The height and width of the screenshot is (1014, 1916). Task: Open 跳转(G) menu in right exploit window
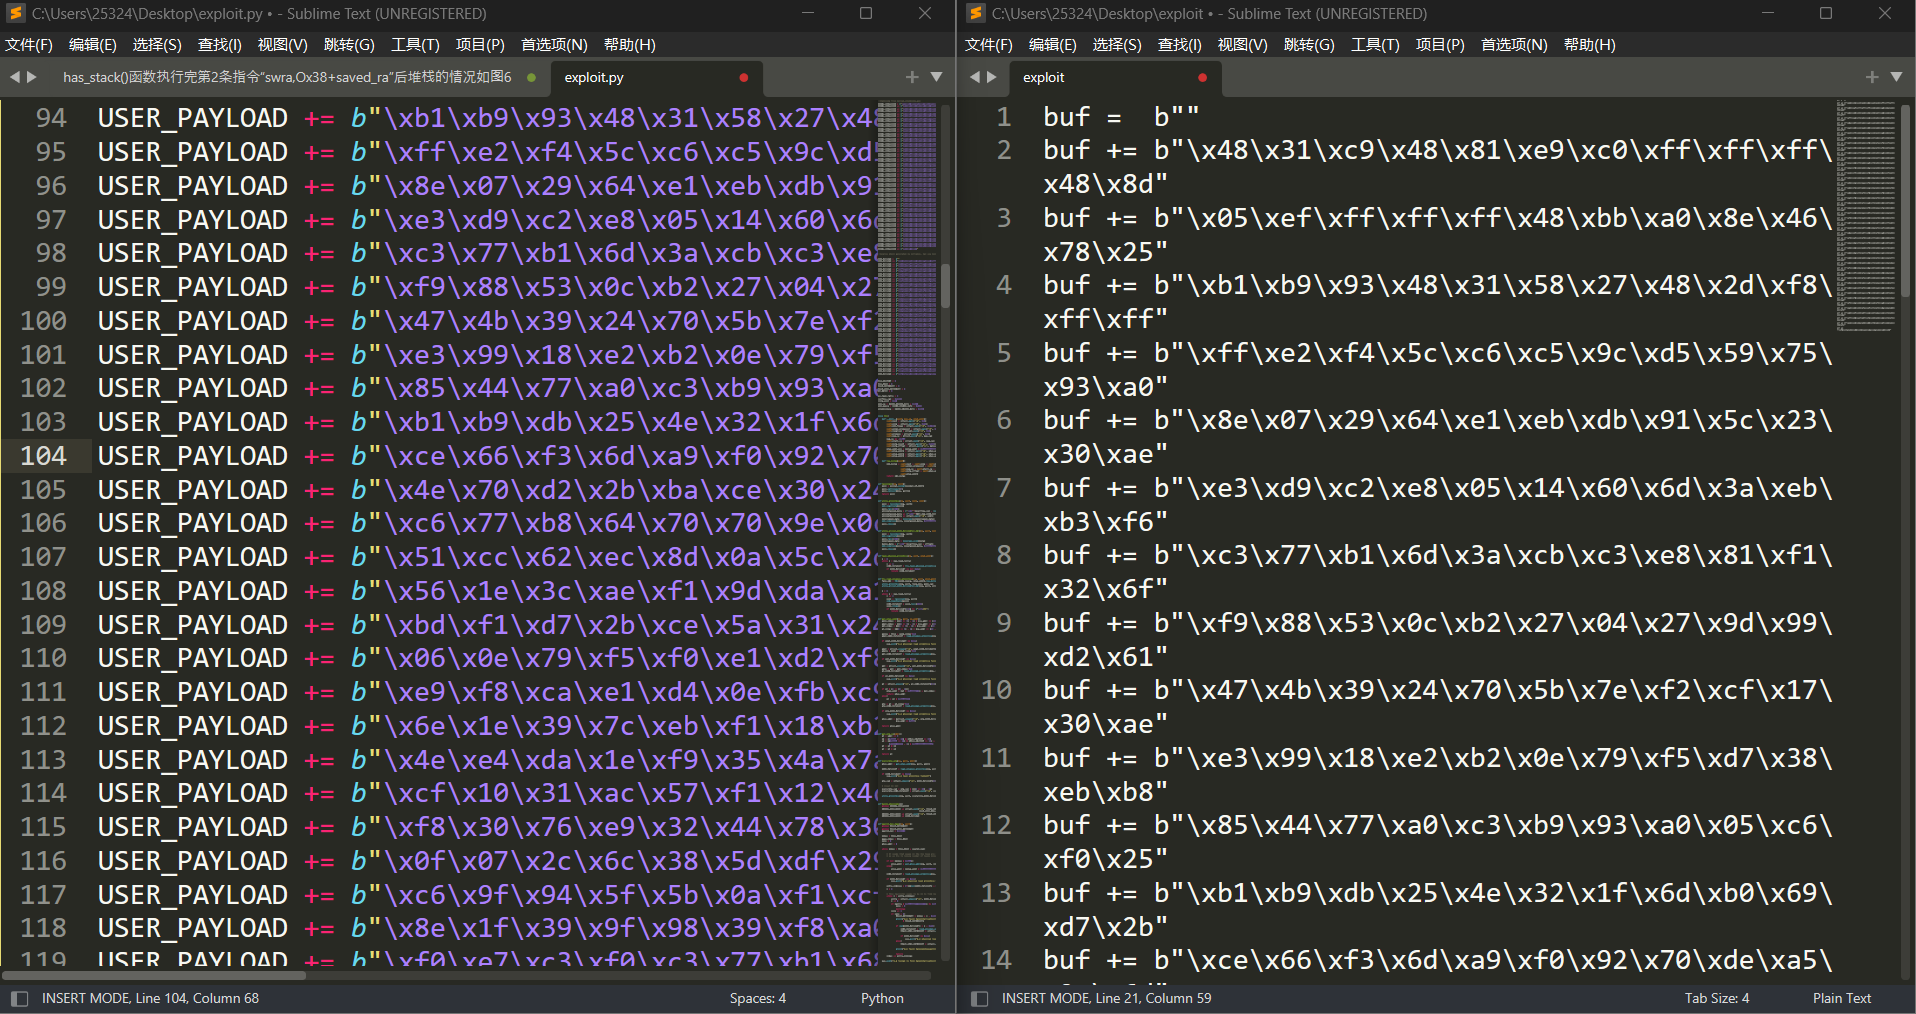[x=1309, y=45]
